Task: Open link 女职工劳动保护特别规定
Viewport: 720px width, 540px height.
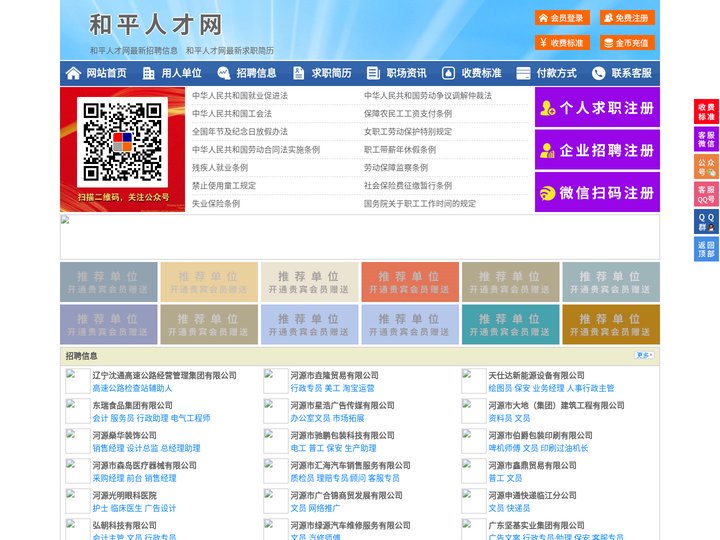Action: pyautogui.click(x=408, y=131)
